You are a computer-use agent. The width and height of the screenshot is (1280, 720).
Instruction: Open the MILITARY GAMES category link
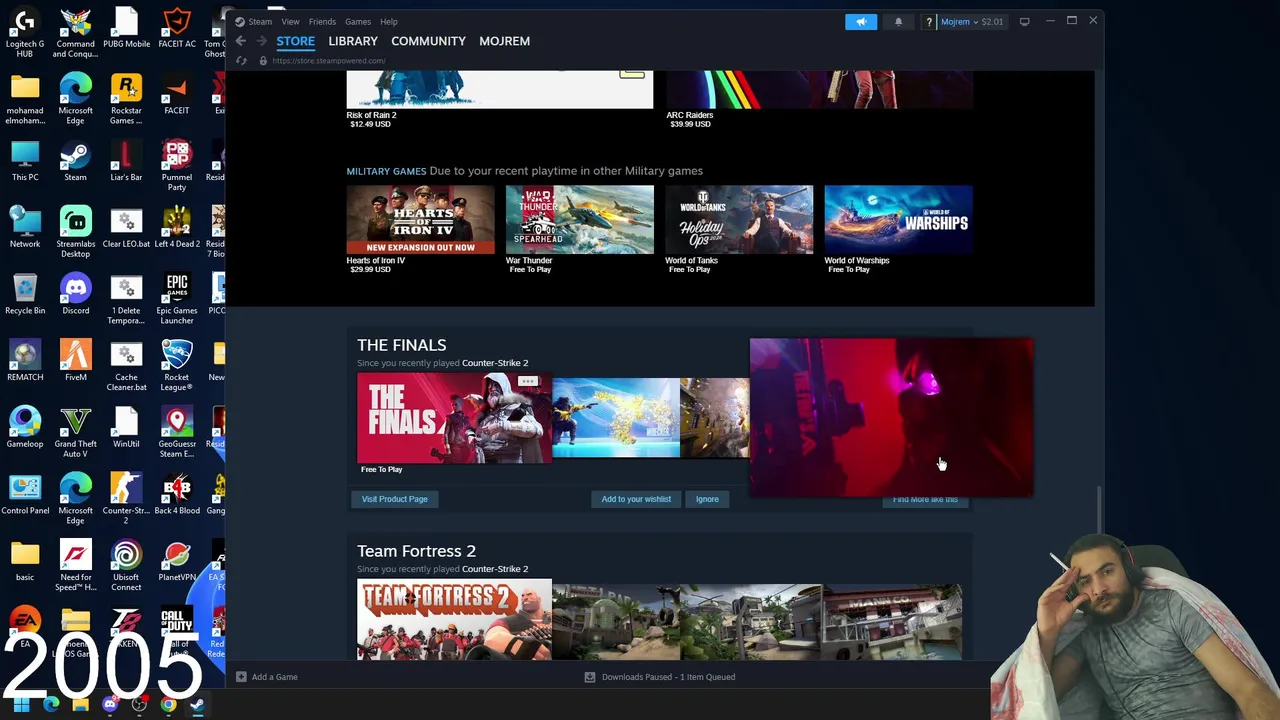pyautogui.click(x=386, y=171)
